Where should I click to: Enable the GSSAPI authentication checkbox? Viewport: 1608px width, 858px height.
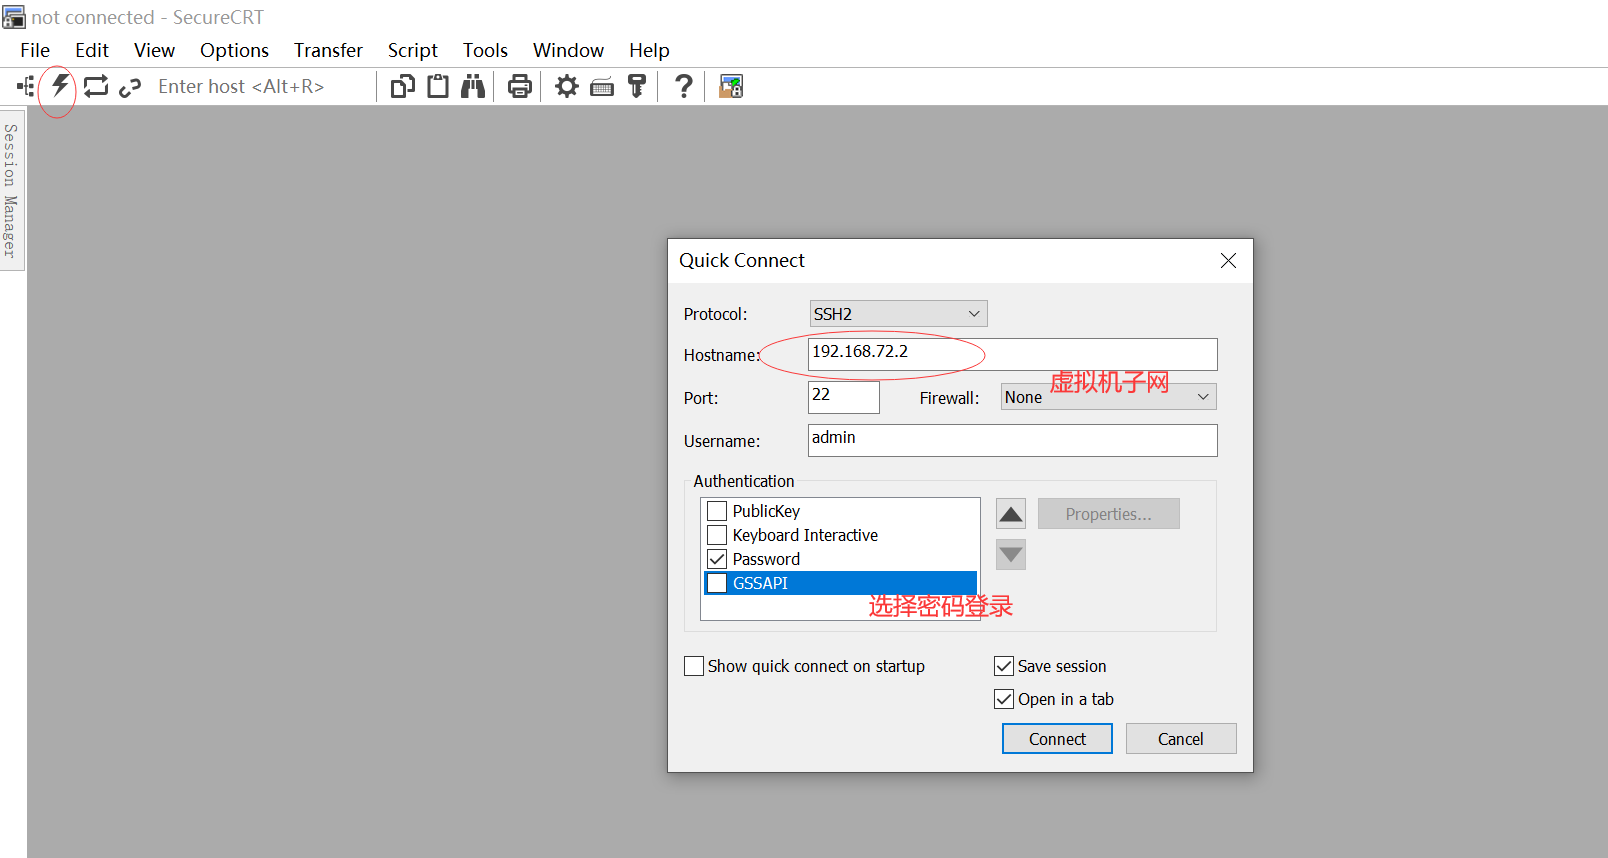point(717,583)
